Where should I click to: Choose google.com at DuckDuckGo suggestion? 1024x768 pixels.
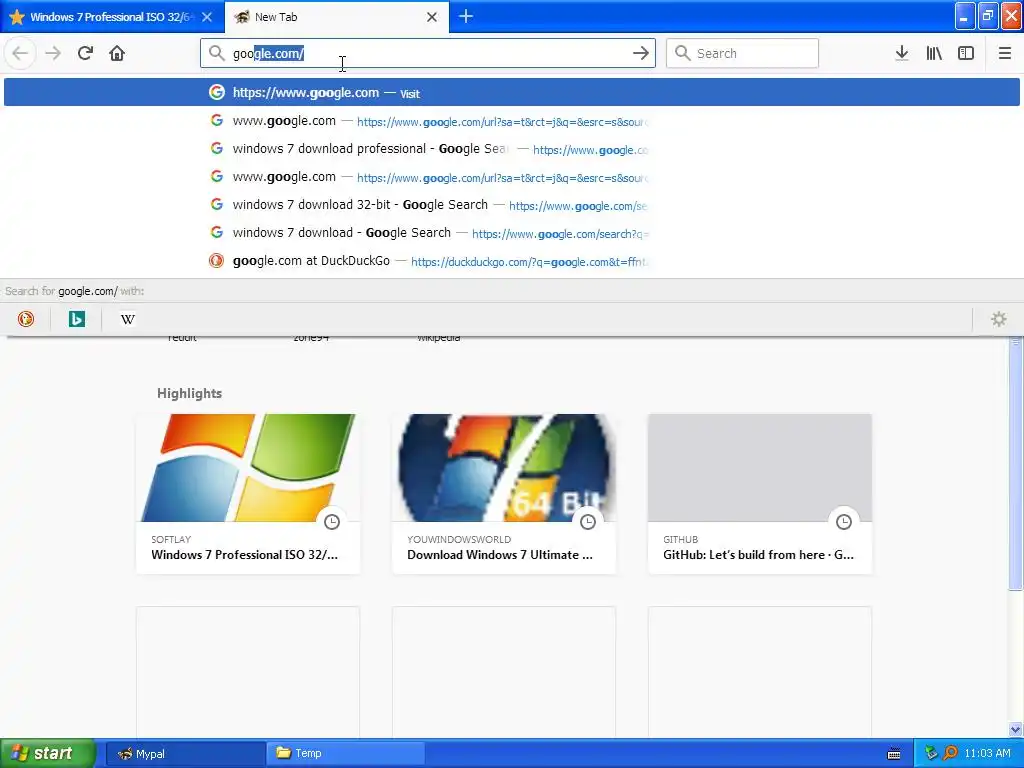point(511,261)
